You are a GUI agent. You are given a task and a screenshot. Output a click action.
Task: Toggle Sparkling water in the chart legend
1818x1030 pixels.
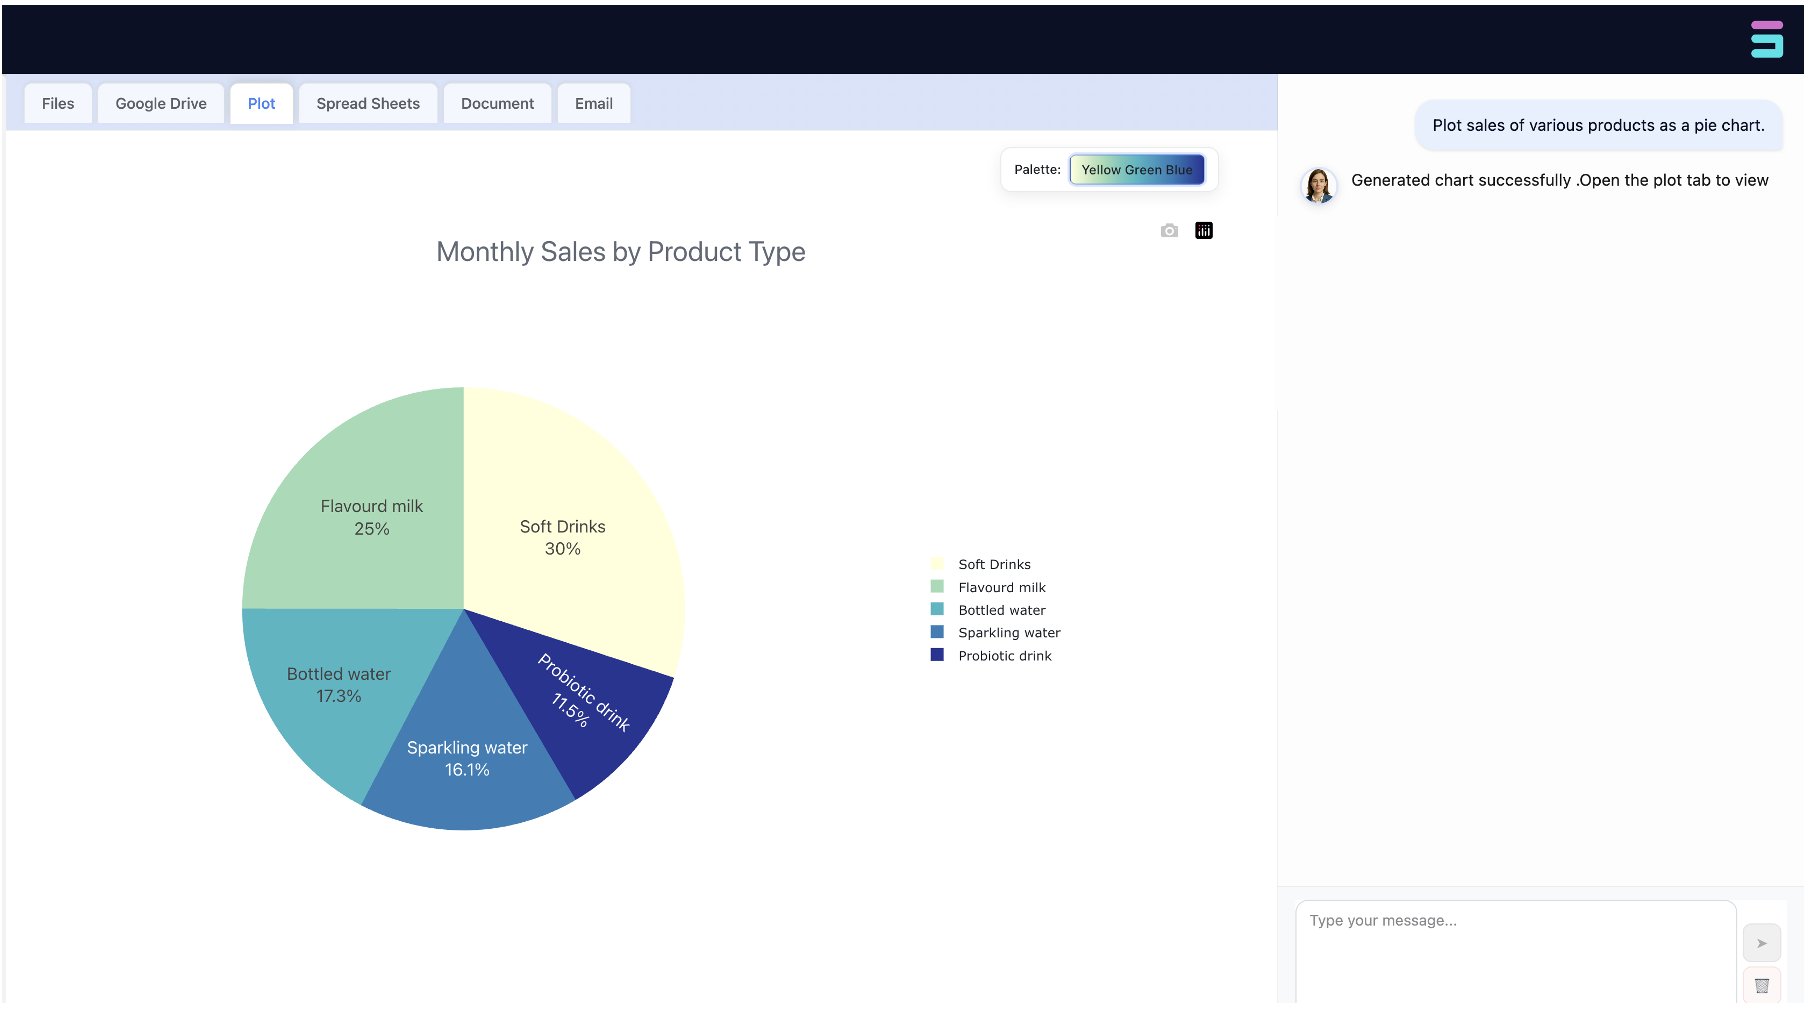point(1008,632)
